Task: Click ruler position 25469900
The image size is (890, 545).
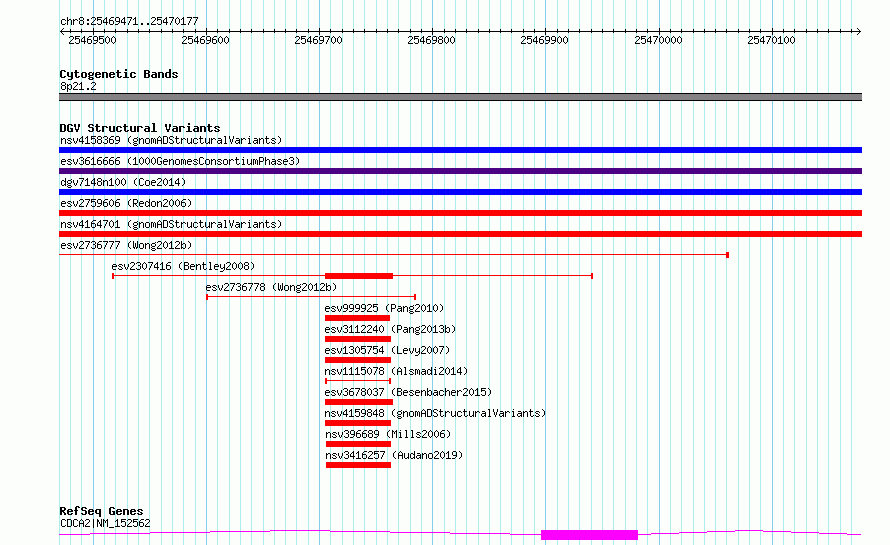Action: click(x=544, y=40)
